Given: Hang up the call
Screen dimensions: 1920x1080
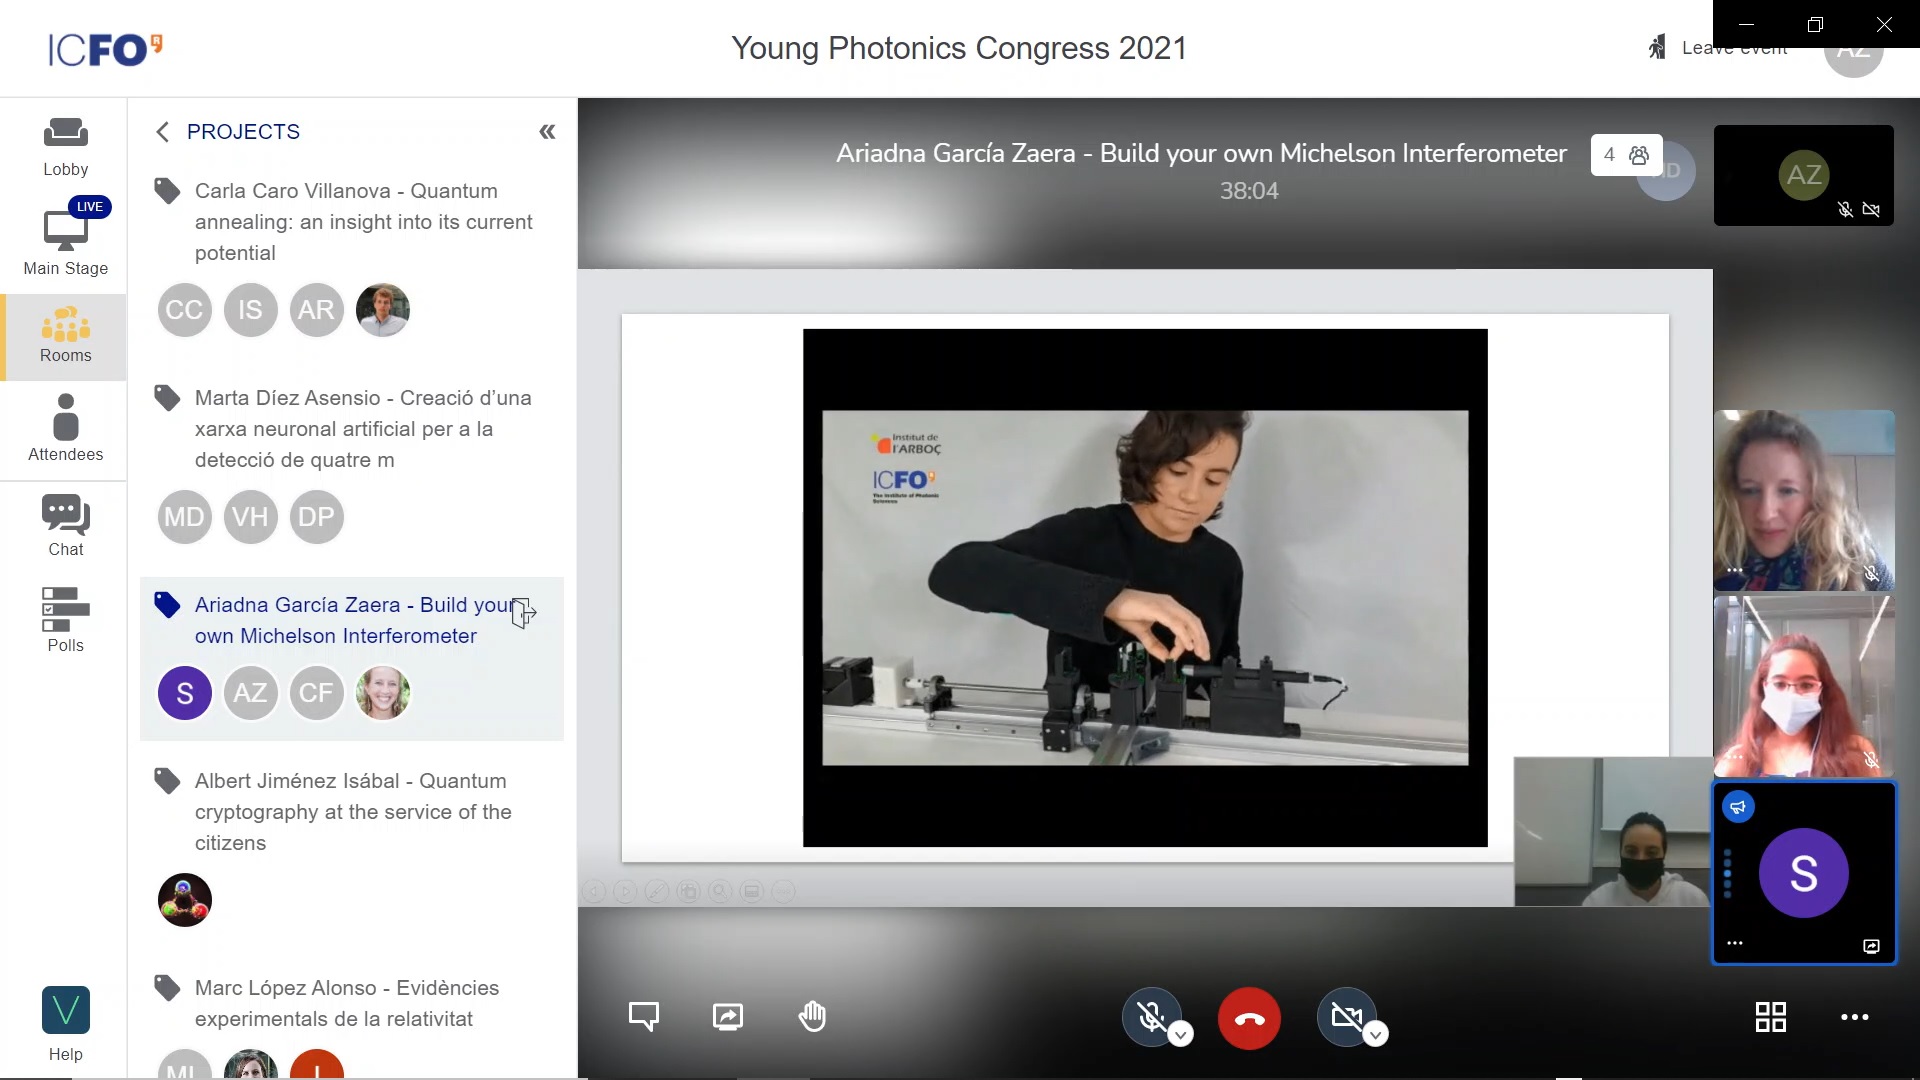Looking at the screenshot, I should pyautogui.click(x=1249, y=1019).
